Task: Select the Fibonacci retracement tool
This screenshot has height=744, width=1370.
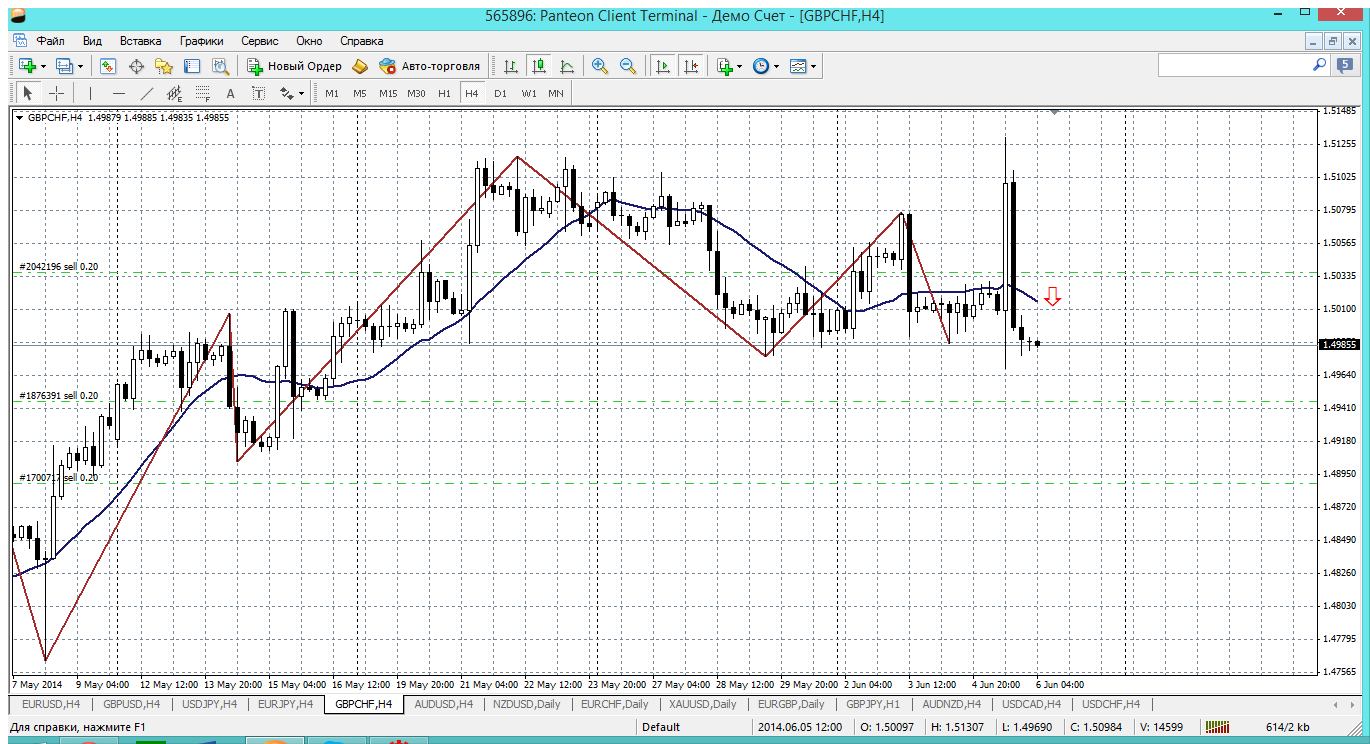Action: [203, 93]
